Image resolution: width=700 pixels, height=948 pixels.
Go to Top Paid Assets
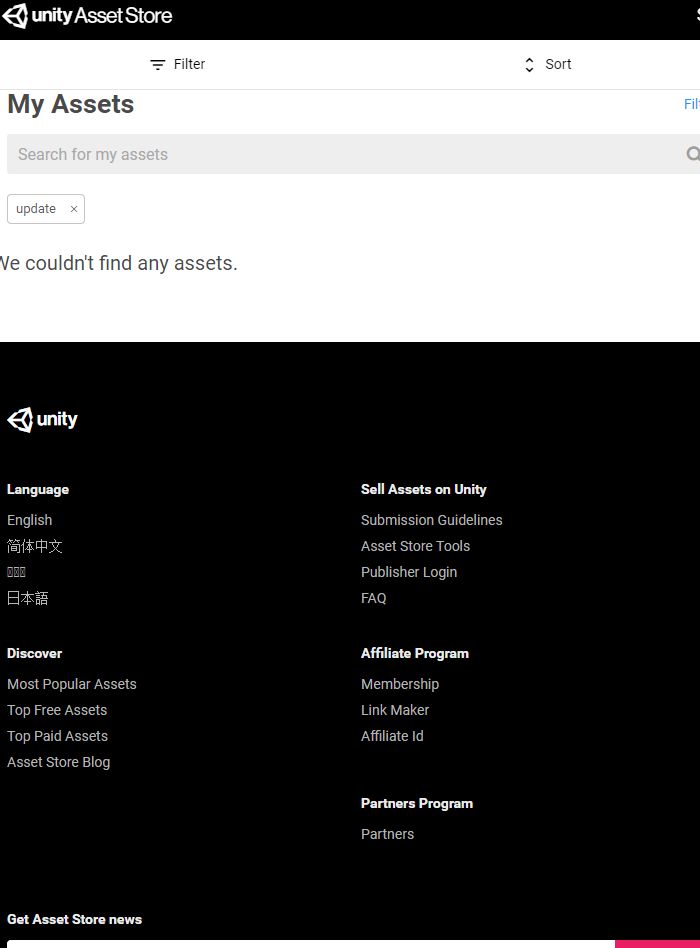click(x=58, y=736)
